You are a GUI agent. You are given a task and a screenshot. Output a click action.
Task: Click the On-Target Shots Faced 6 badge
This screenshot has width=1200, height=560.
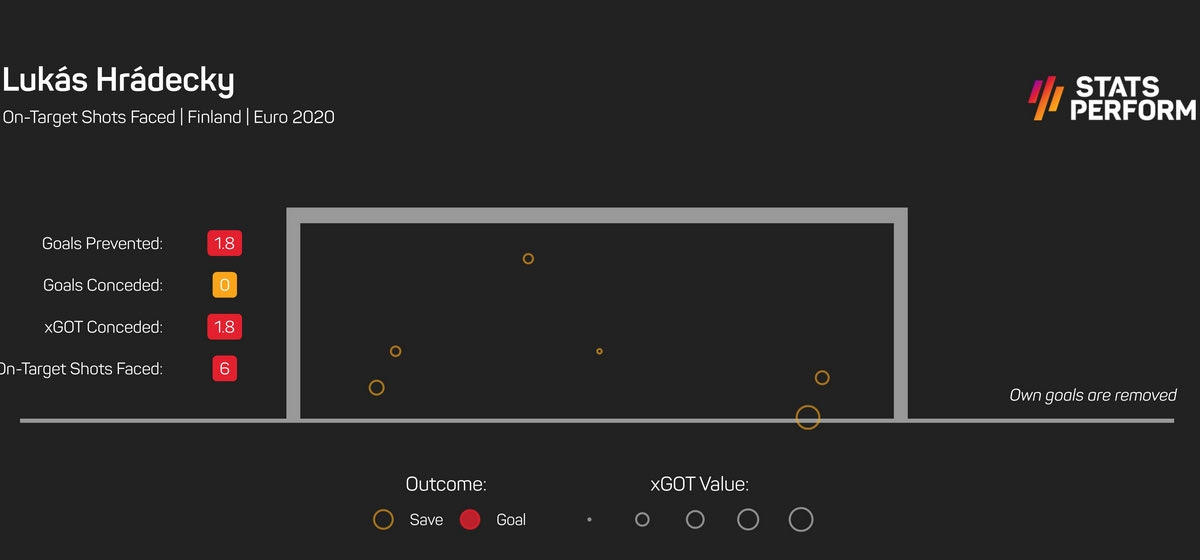tap(225, 369)
